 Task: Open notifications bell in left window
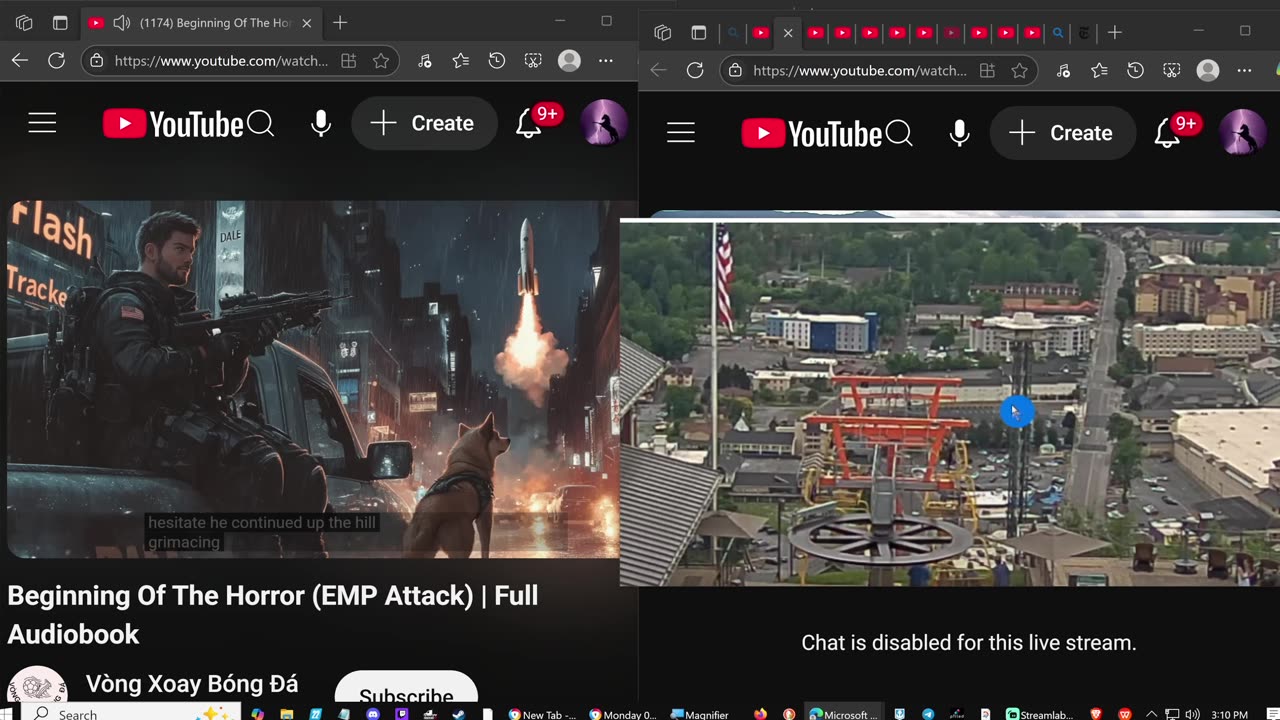pyautogui.click(x=528, y=124)
